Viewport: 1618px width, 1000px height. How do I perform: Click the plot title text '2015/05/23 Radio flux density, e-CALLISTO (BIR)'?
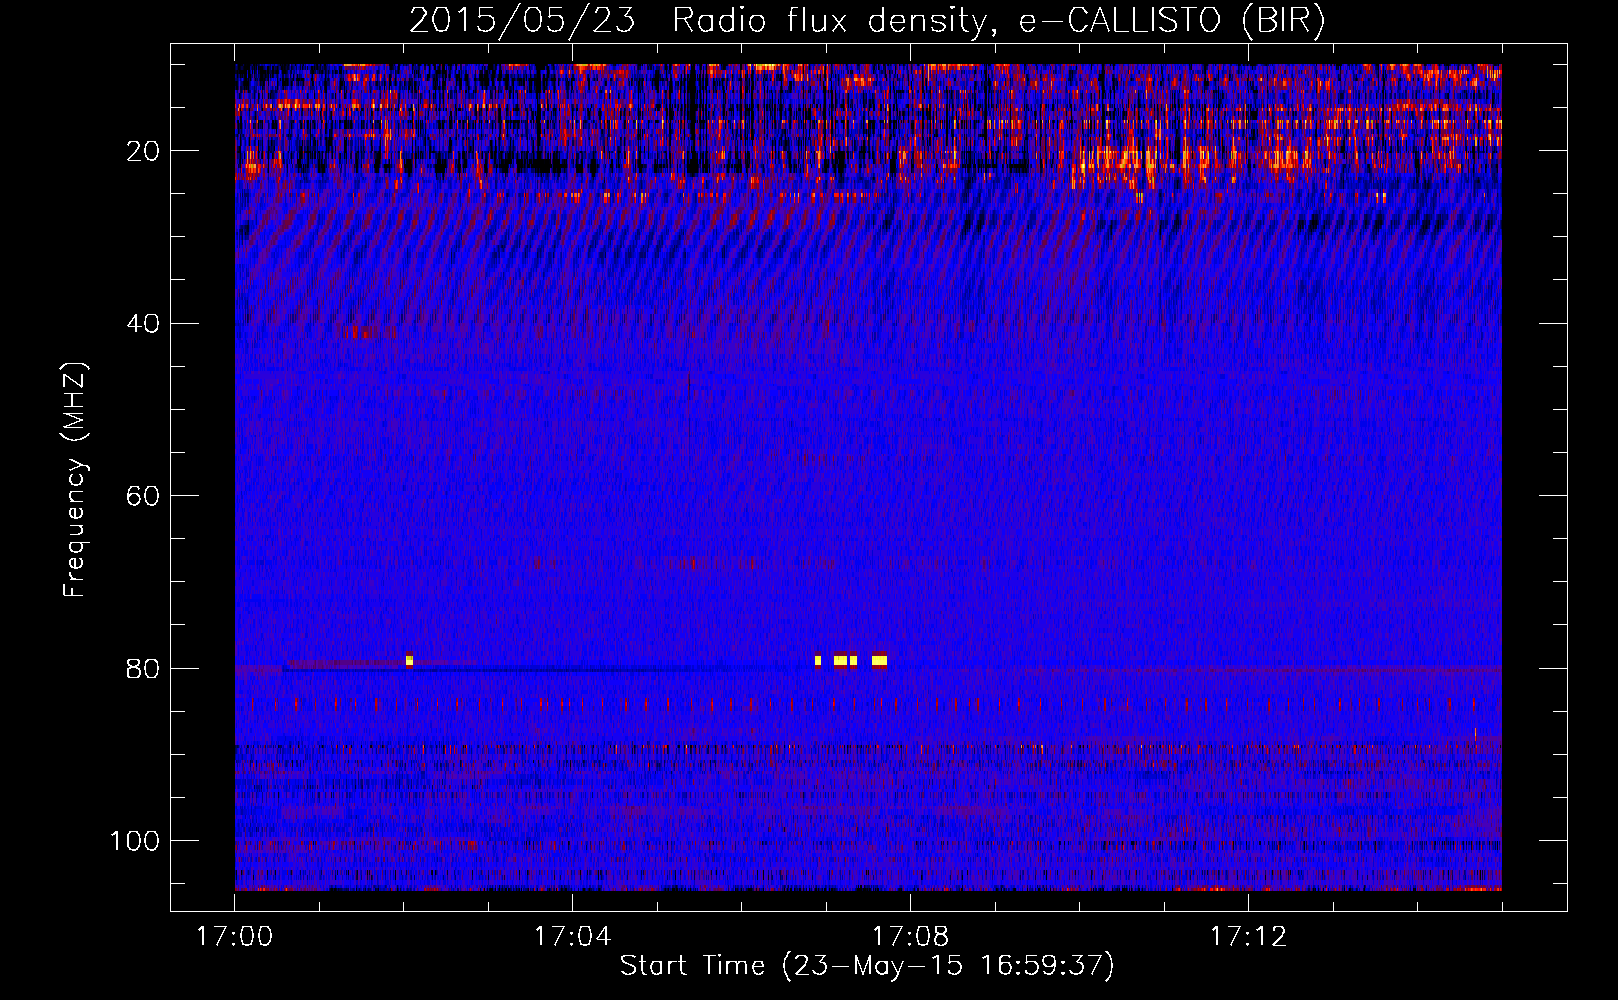(x=866, y=20)
